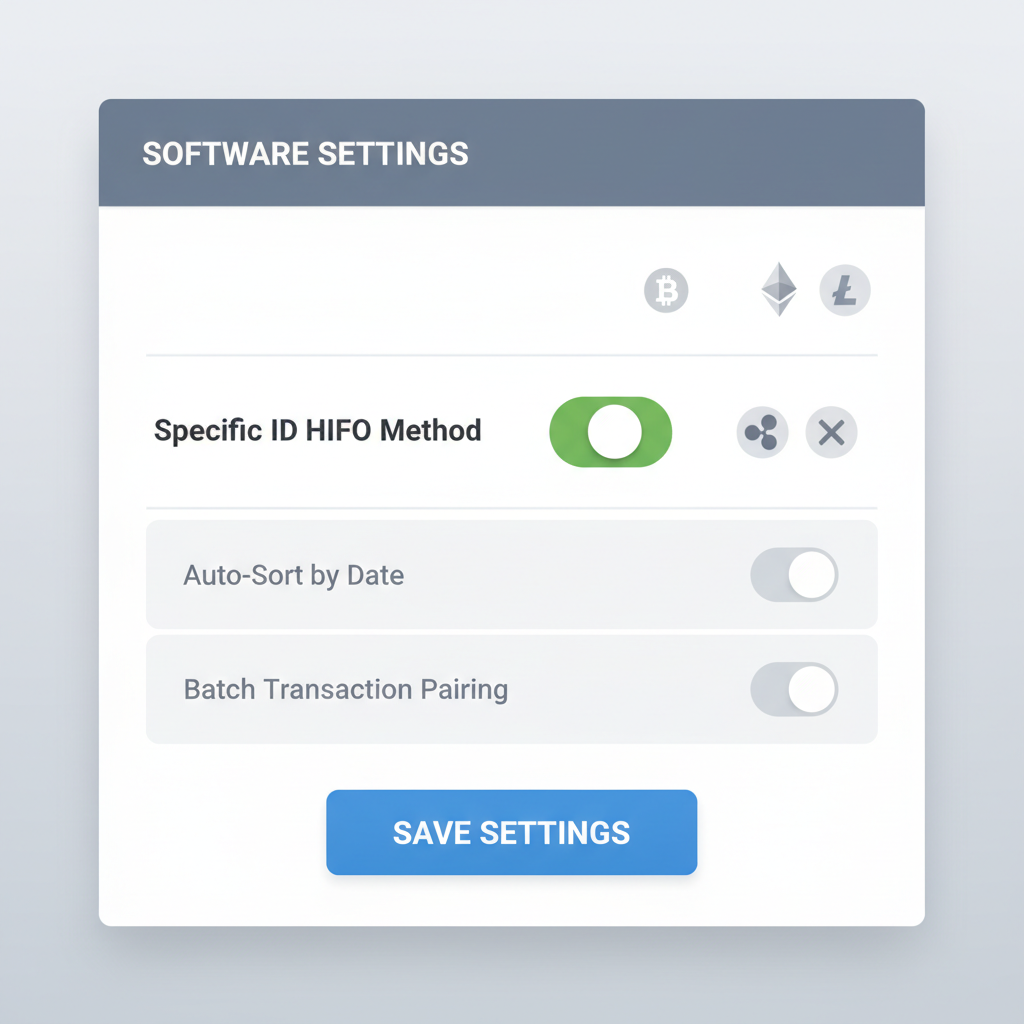
Task: Click the Bitcoin symbol in the currency row
Action: (666, 291)
